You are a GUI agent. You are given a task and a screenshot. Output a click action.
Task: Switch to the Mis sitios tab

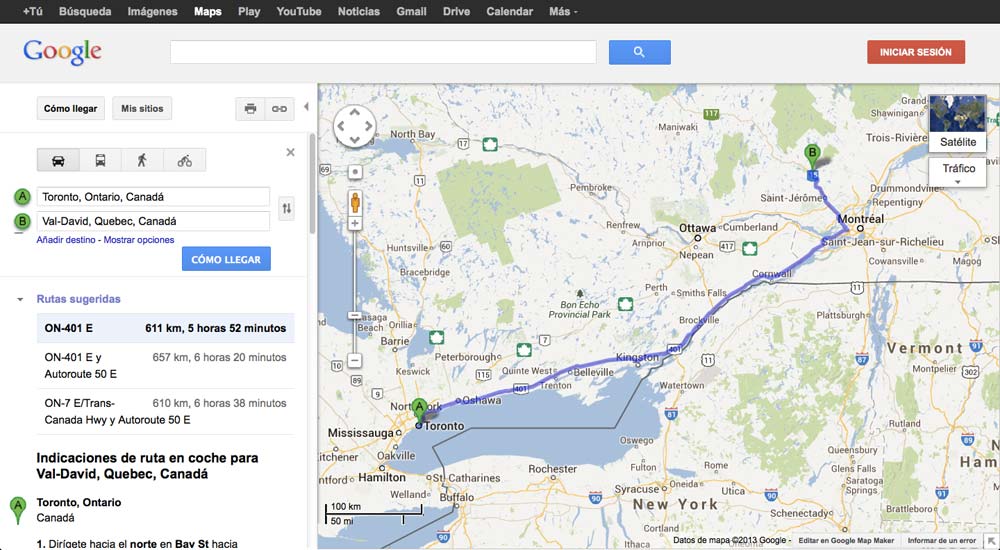pyautogui.click(x=142, y=108)
